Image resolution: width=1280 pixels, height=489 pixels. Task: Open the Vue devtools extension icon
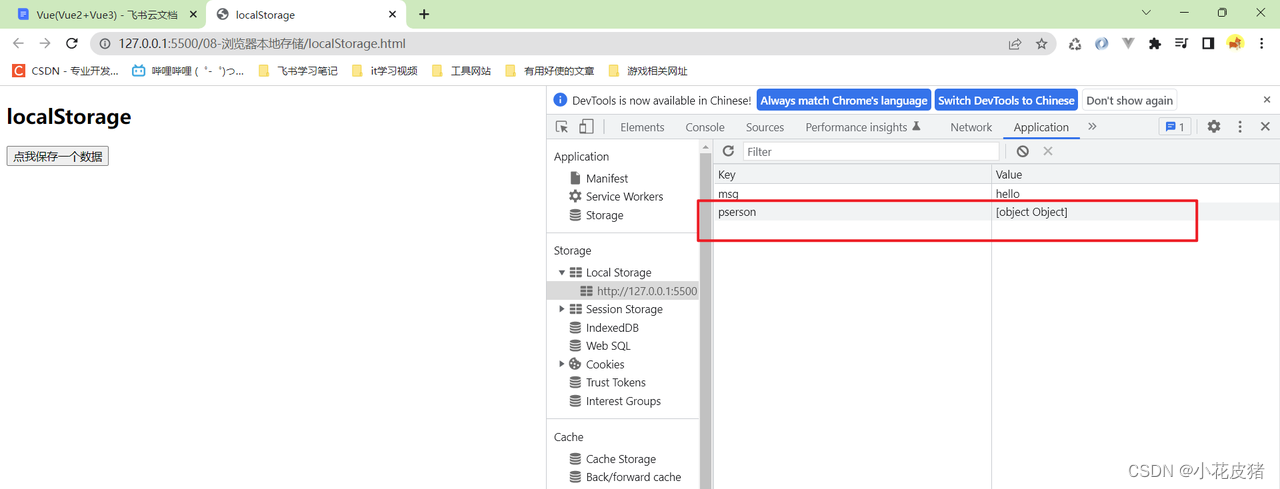(1128, 44)
